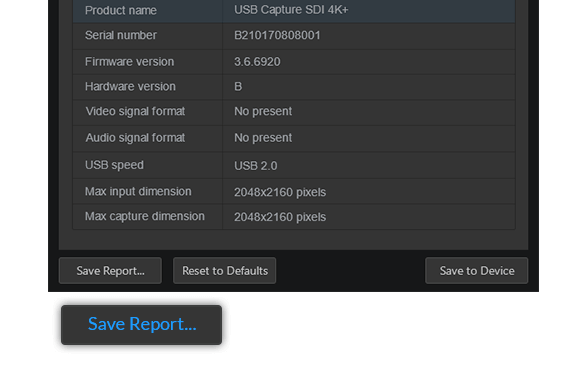The image size is (585, 389).
Task: Select No present in Audio signal row
Action: tap(263, 138)
